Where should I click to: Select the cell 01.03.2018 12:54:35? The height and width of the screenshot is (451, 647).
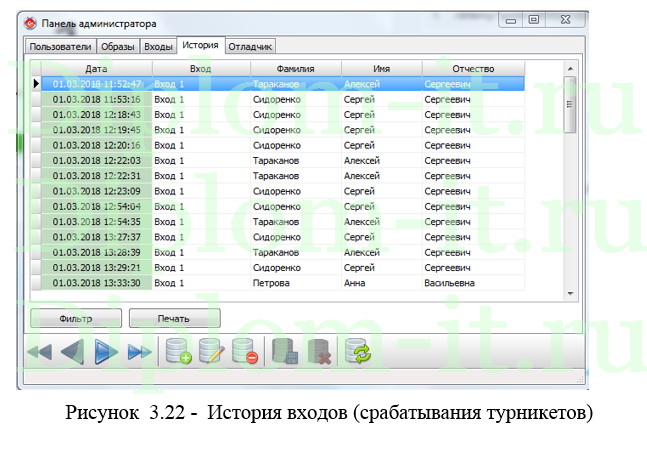pyautogui.click(x=97, y=222)
